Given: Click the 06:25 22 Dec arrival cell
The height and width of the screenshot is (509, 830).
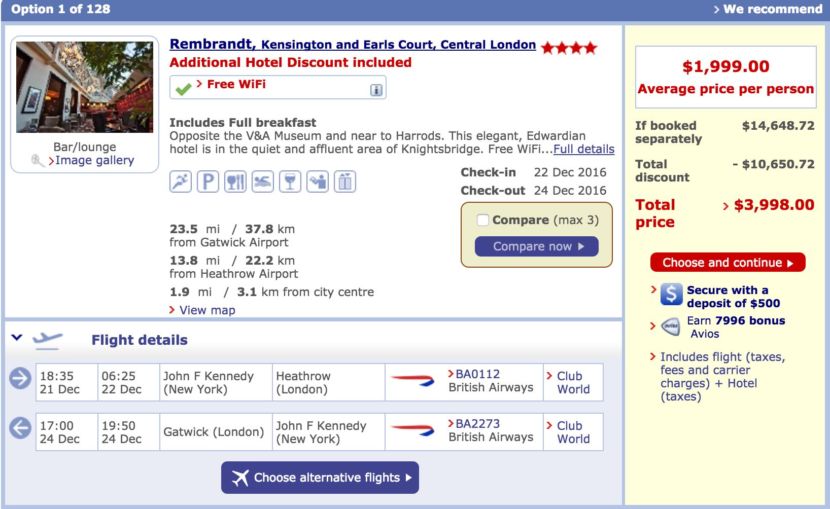Looking at the screenshot, I should point(129,382).
